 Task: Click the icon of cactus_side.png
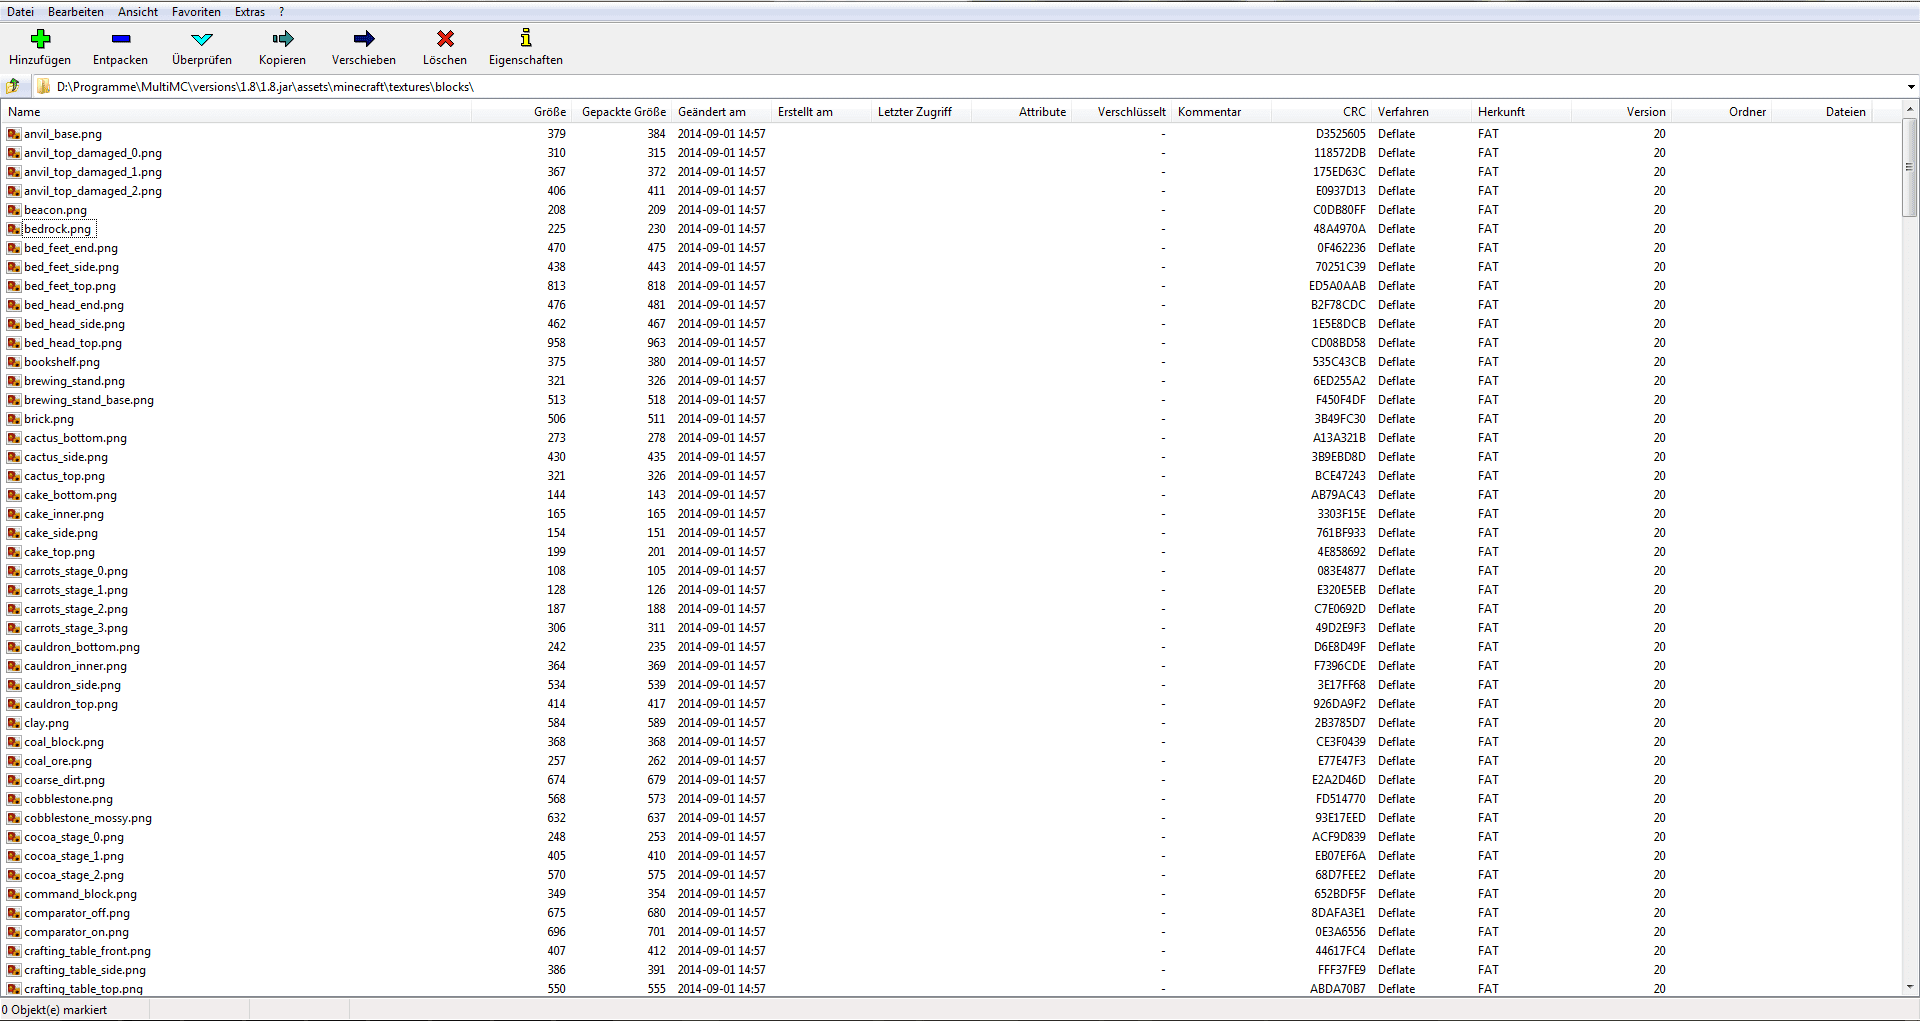[14, 457]
